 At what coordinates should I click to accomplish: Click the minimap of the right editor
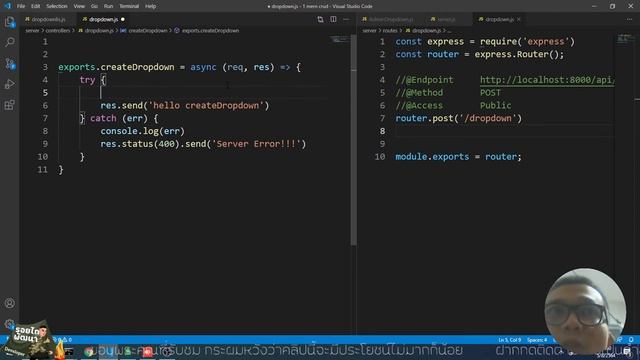pos(624,39)
